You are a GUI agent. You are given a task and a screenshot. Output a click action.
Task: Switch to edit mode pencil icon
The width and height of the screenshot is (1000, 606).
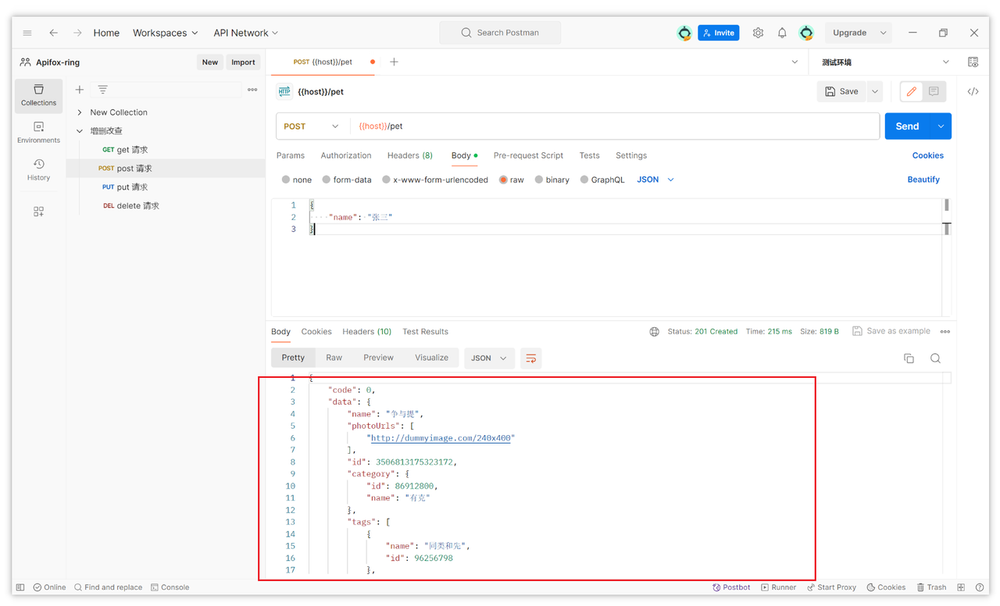911,91
